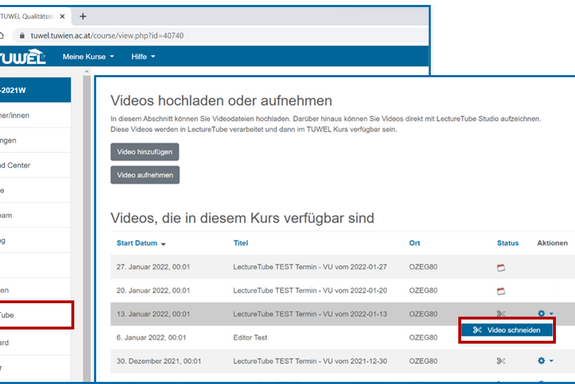The image size is (575, 384).
Task: Click the sidebar vertical scrollbar
Action: tap(87, 227)
